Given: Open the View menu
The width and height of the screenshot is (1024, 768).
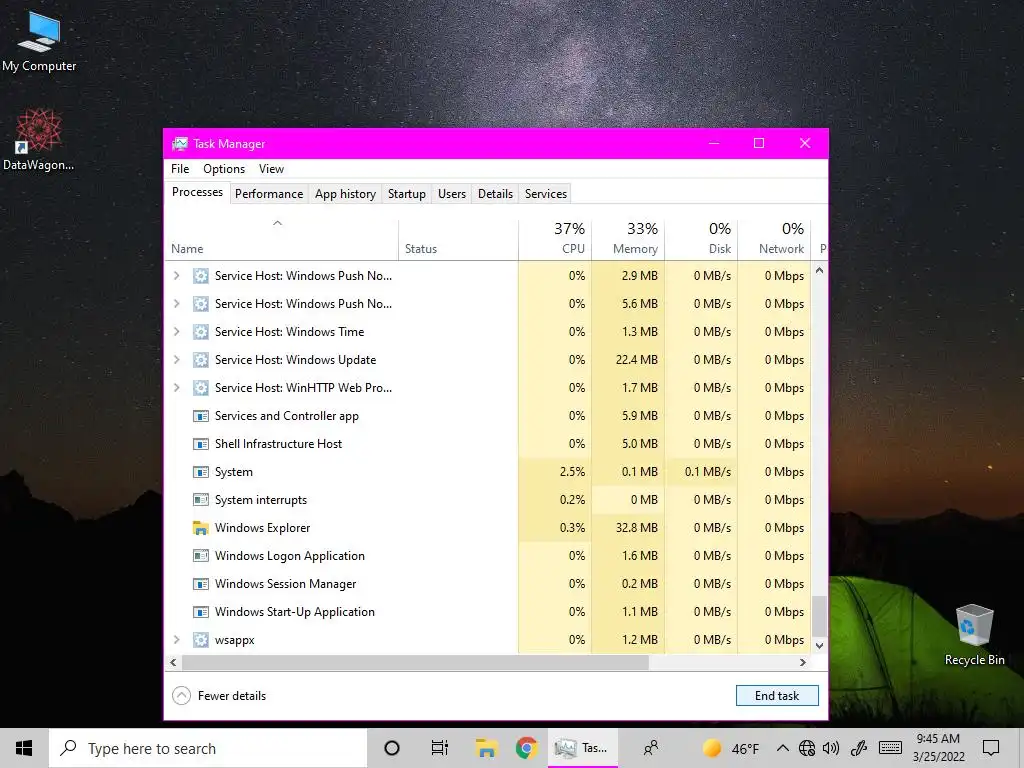Looking at the screenshot, I should coord(271,169).
